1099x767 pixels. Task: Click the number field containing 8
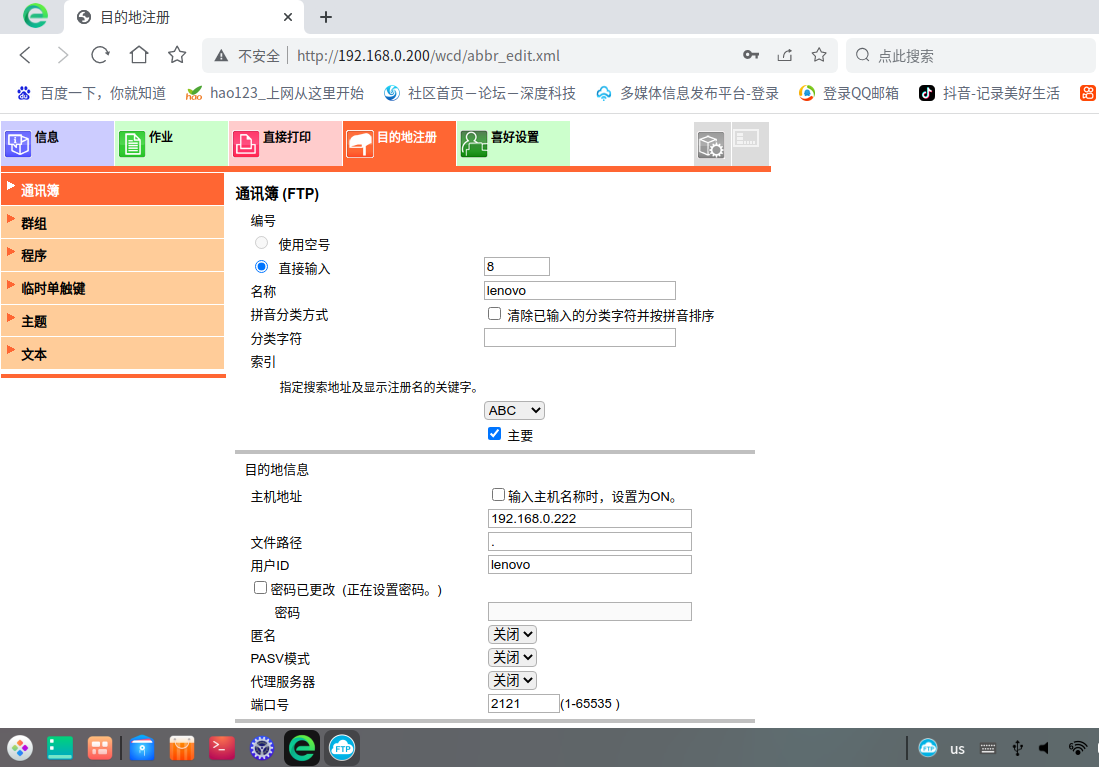[x=517, y=266]
